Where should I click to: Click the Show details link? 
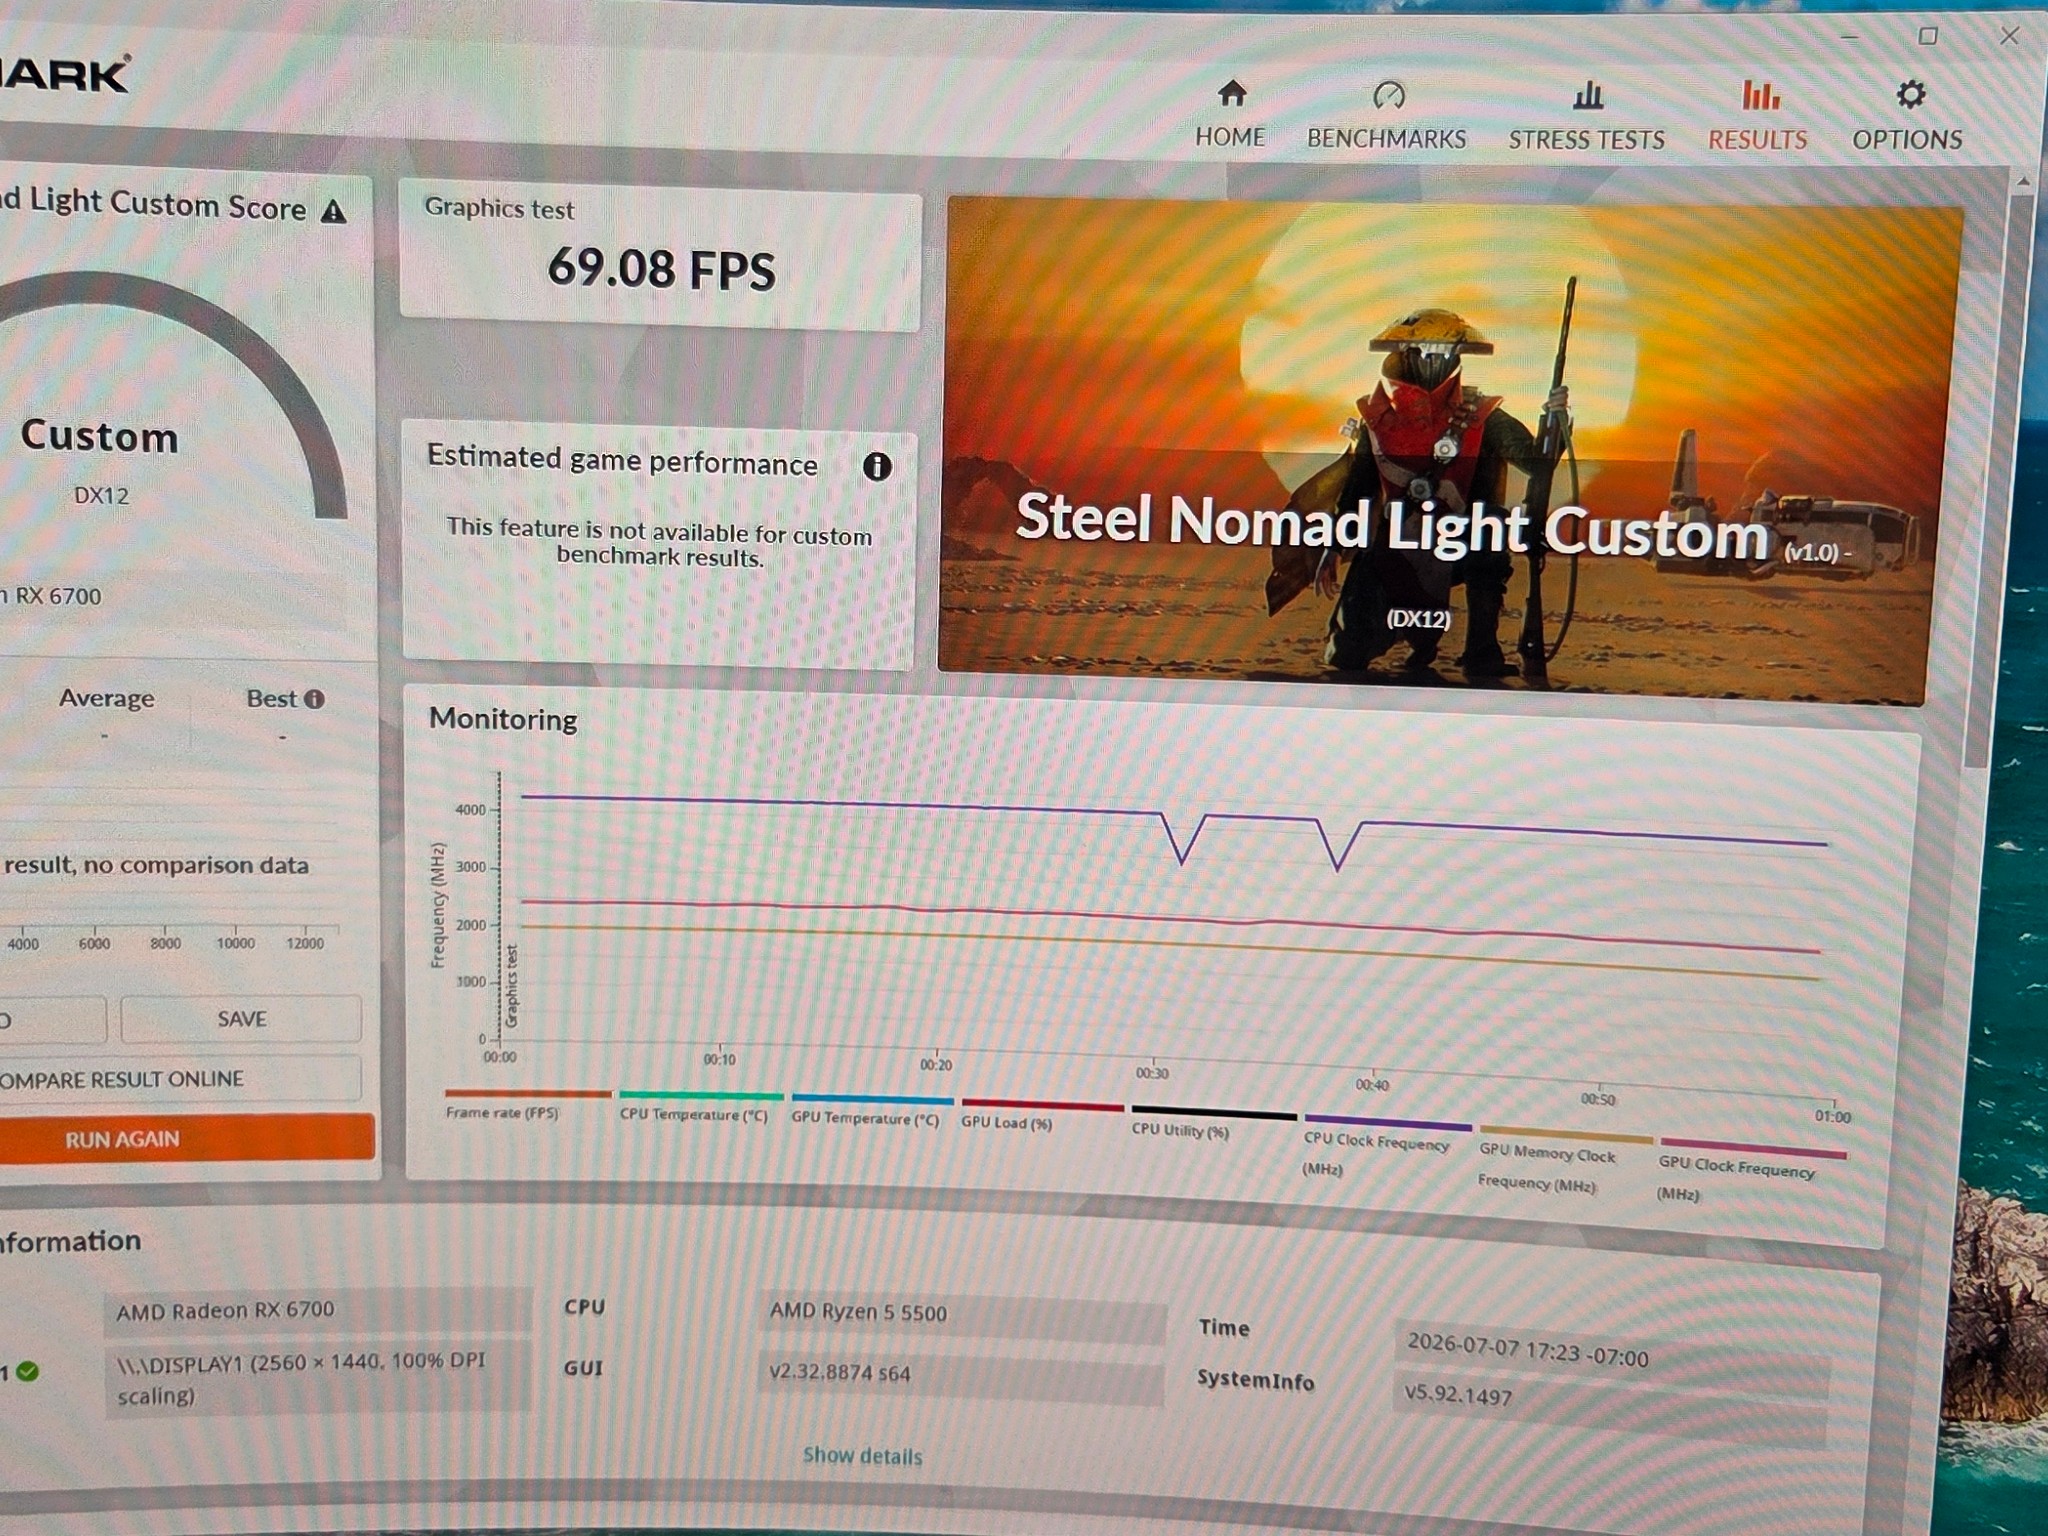862,1456
